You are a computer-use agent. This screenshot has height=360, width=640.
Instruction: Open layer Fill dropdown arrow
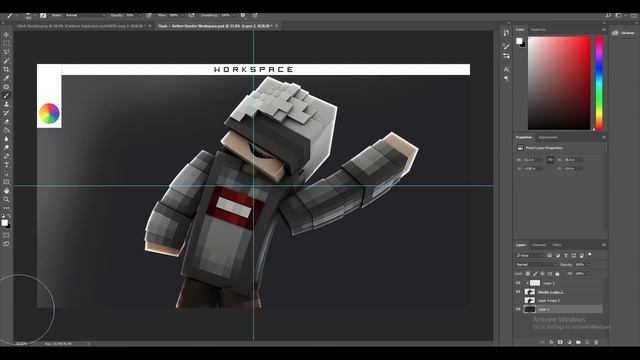[588, 273]
